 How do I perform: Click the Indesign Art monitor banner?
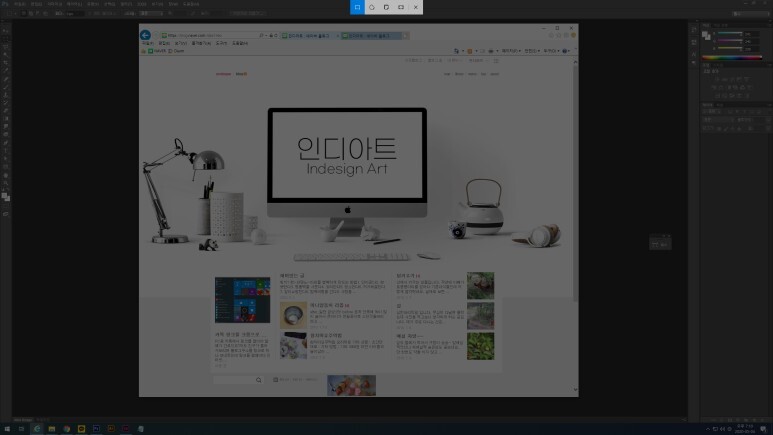tap(347, 155)
